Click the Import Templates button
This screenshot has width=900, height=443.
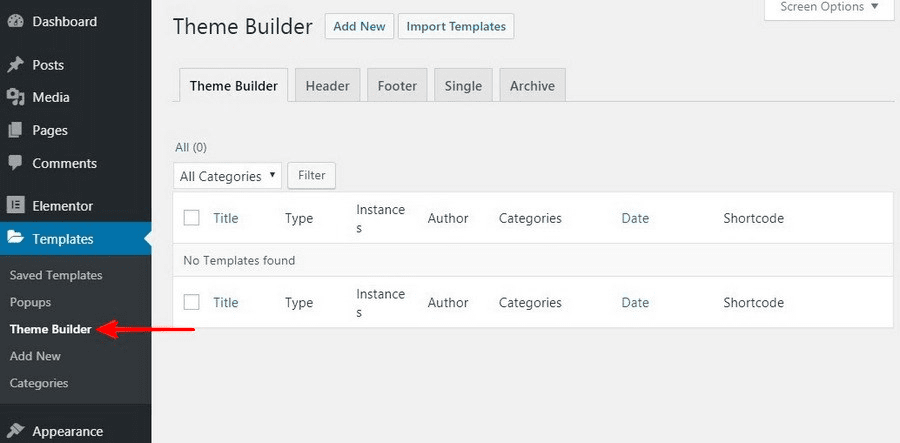click(456, 26)
